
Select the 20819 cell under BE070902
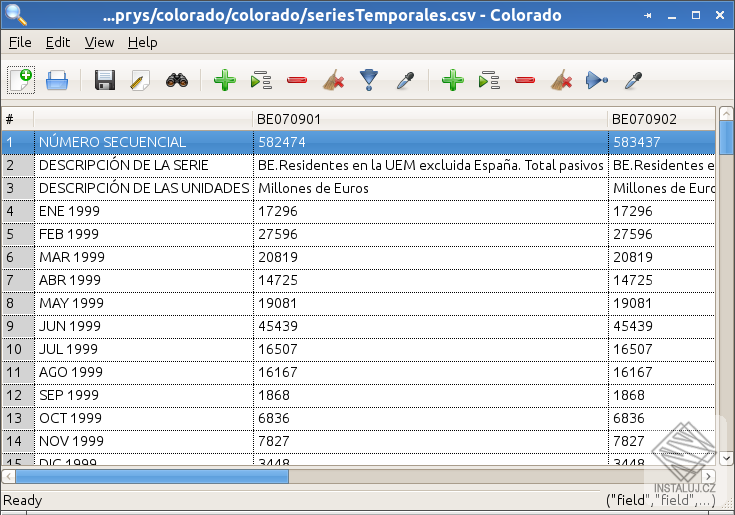tap(662, 257)
